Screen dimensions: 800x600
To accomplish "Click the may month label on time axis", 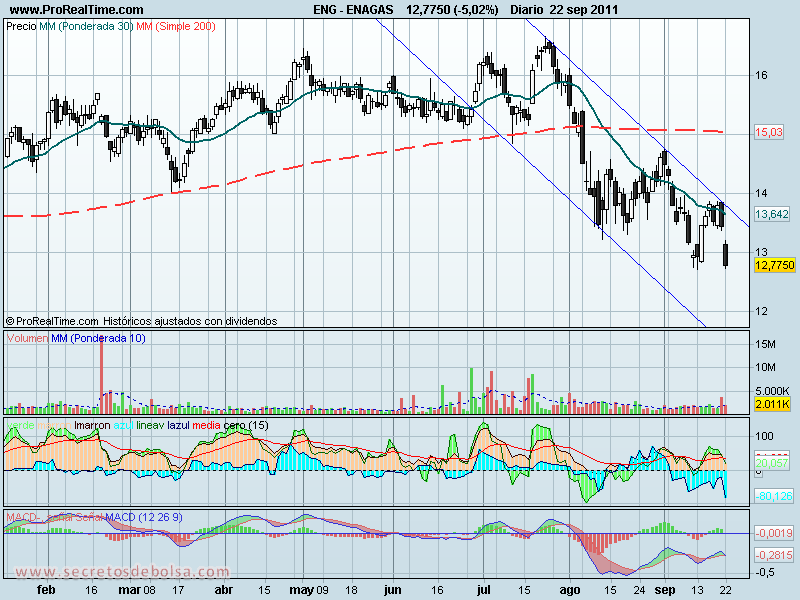I will click(x=302, y=590).
